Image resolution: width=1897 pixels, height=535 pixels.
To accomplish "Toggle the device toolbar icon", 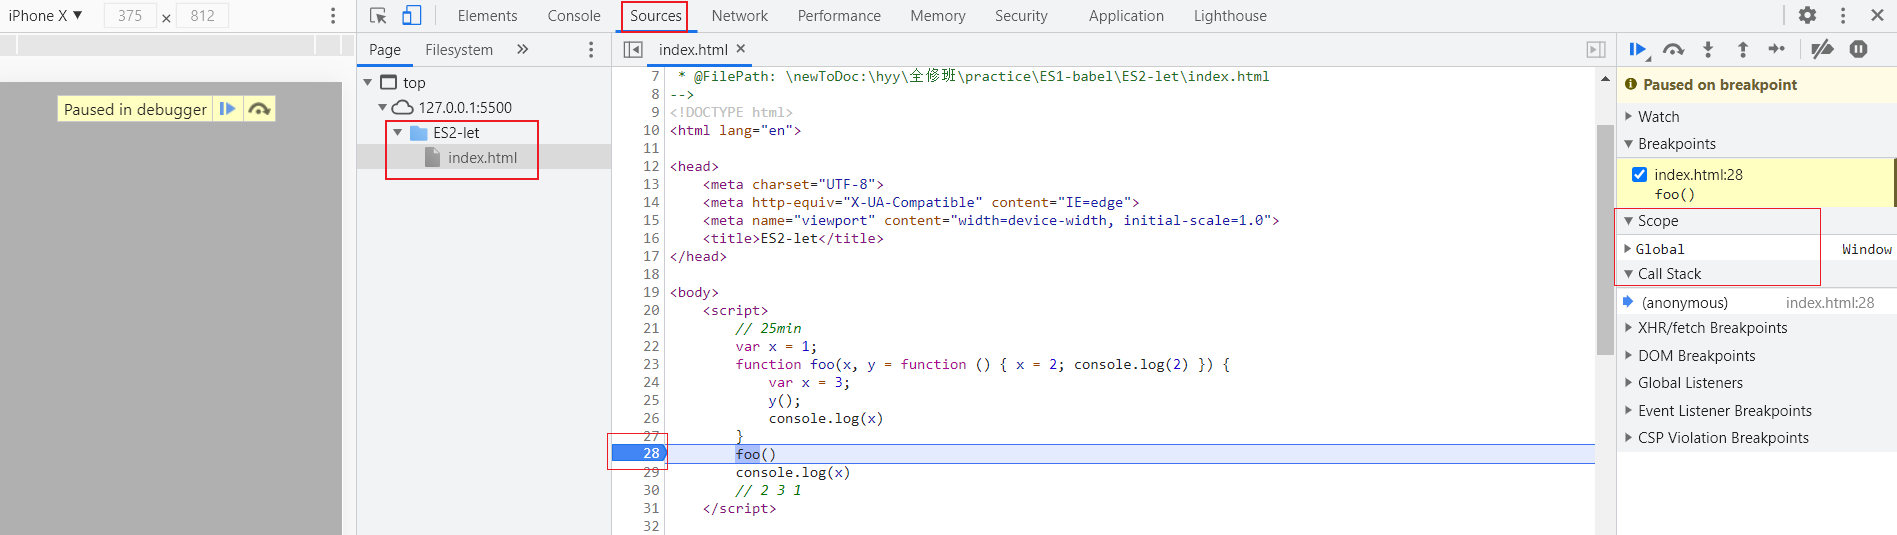I will [412, 16].
